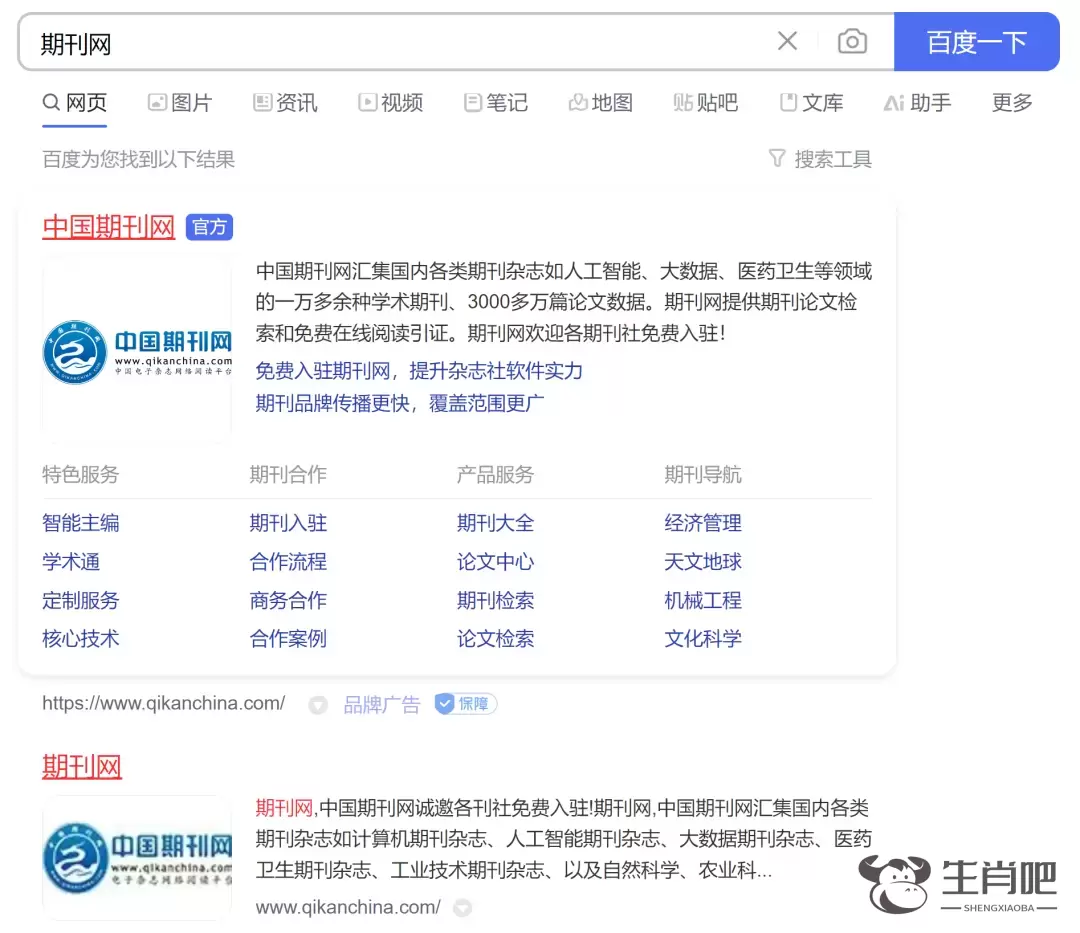The height and width of the screenshot is (933, 1080).
Task: Open the 中国期刊网 official result title
Action: (108, 227)
